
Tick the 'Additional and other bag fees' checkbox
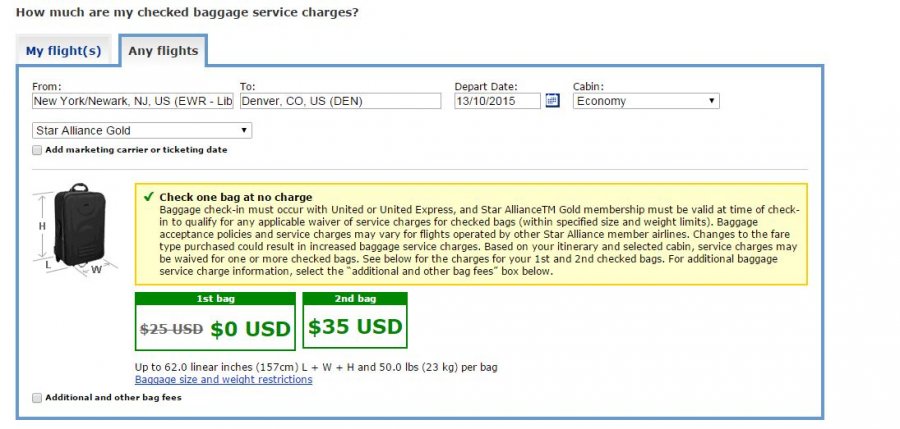coord(37,397)
